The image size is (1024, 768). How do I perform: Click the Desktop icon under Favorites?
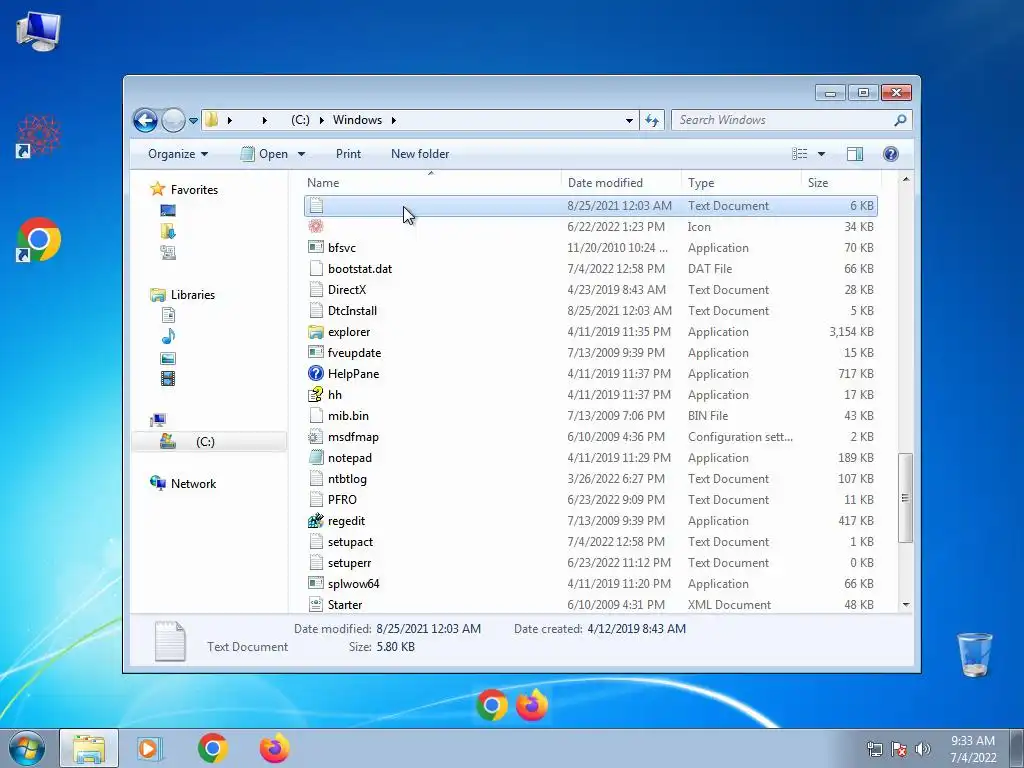pos(168,210)
